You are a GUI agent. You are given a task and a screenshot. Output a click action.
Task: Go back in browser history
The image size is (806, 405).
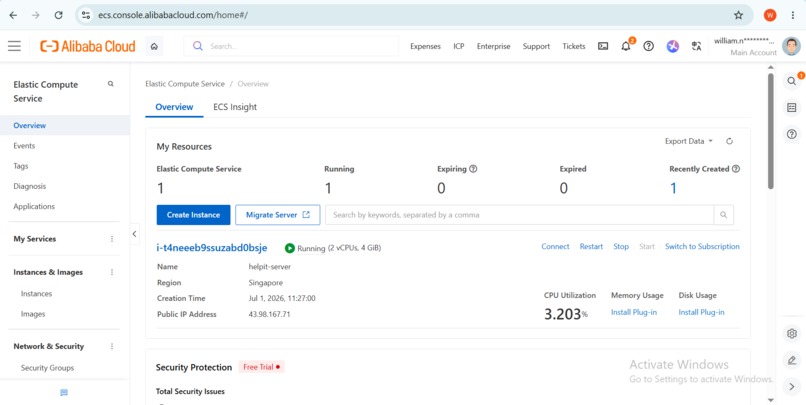pyautogui.click(x=13, y=15)
